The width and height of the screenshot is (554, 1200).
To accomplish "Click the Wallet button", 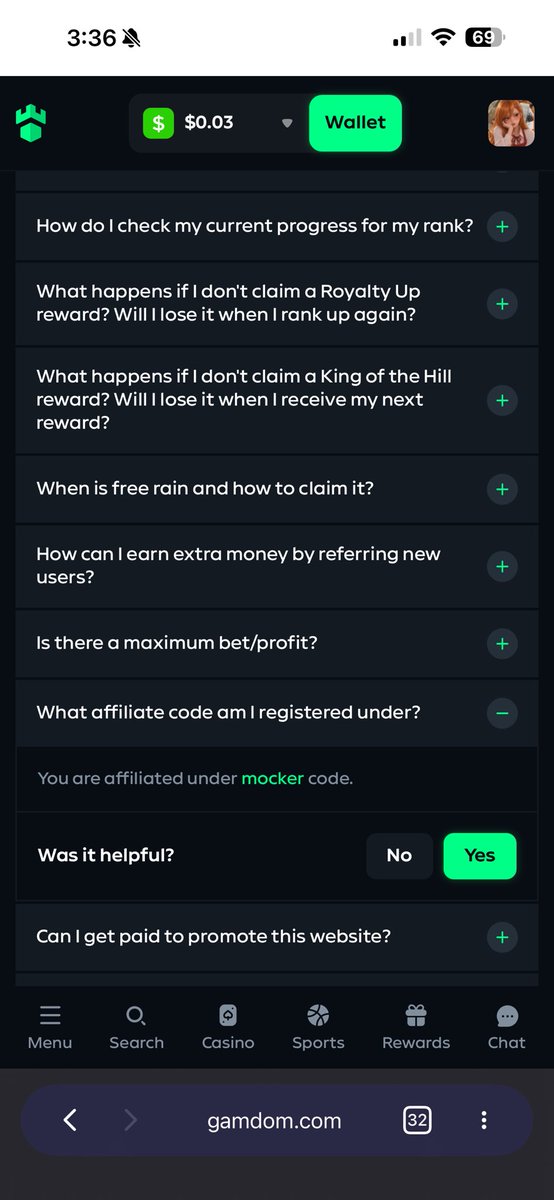I will pos(355,123).
